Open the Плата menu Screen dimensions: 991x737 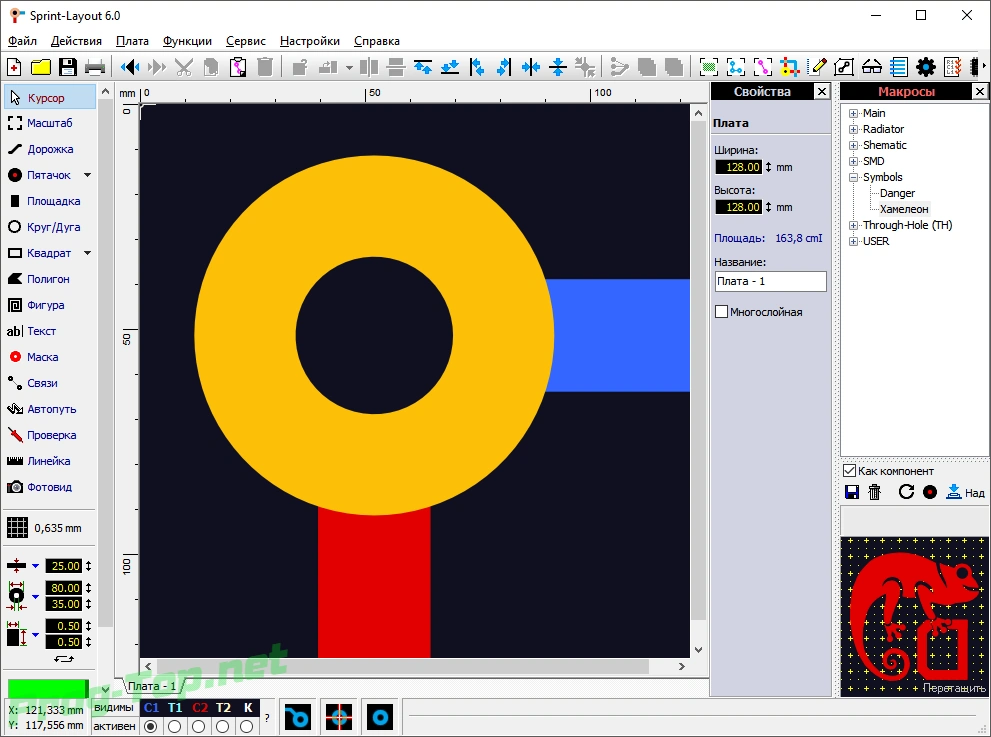pyautogui.click(x=132, y=41)
